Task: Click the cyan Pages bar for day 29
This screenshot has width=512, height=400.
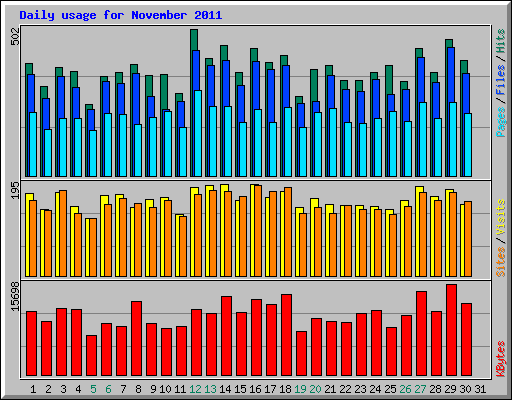Action: [453, 139]
